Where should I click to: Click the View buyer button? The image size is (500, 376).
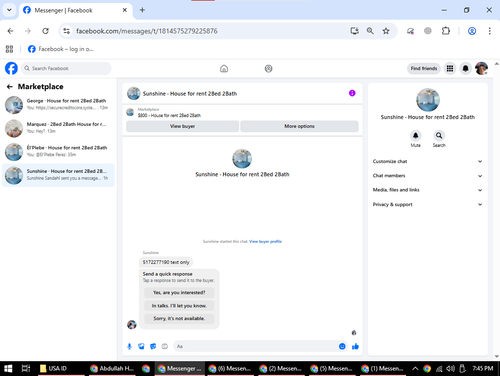182,126
